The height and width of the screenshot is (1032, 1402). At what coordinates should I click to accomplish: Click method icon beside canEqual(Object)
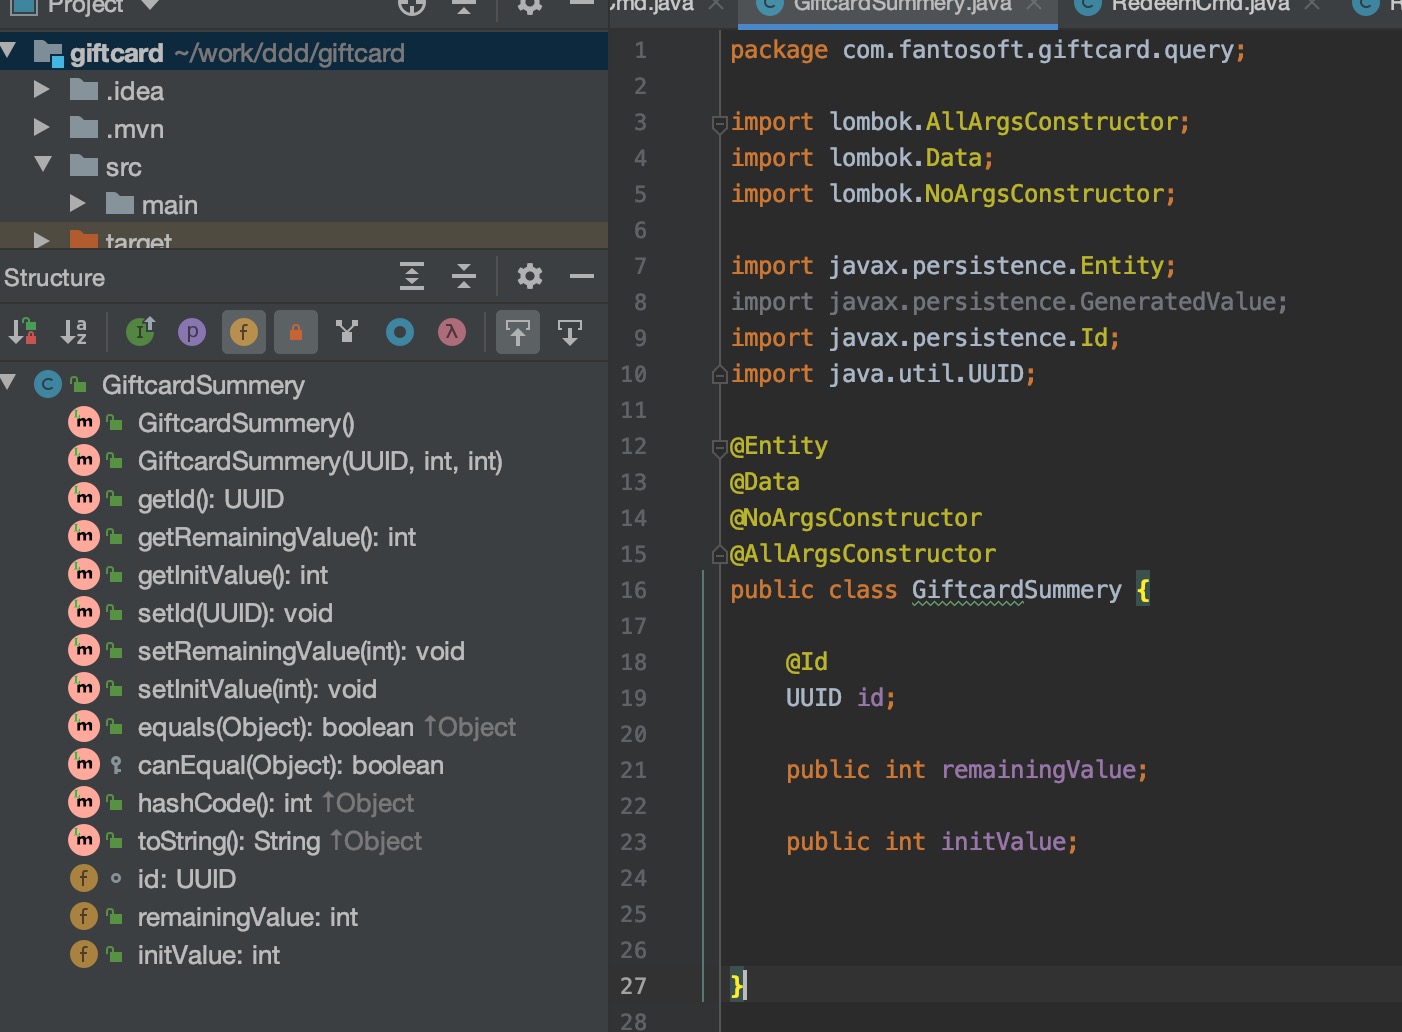pyautogui.click(x=84, y=765)
